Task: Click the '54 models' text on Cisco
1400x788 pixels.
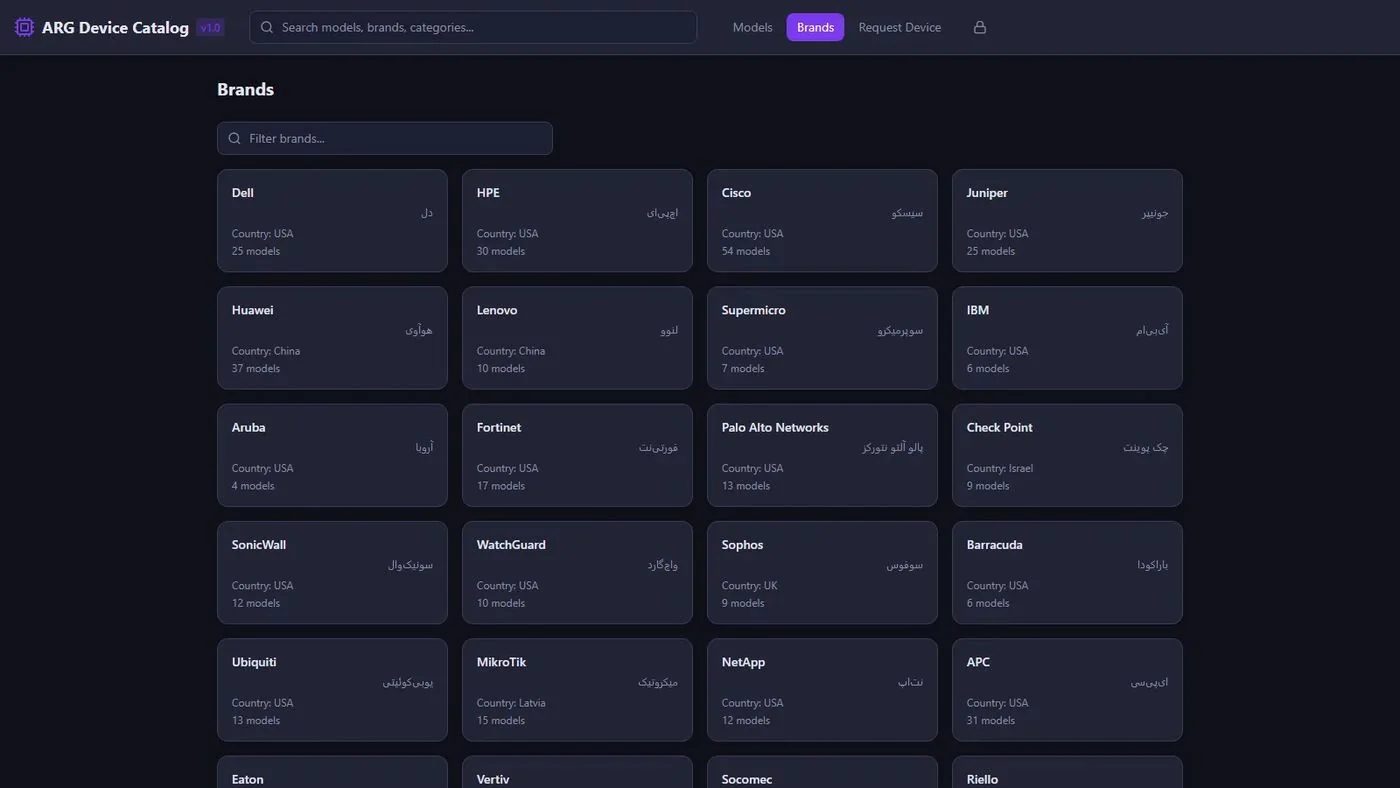Action: point(746,251)
